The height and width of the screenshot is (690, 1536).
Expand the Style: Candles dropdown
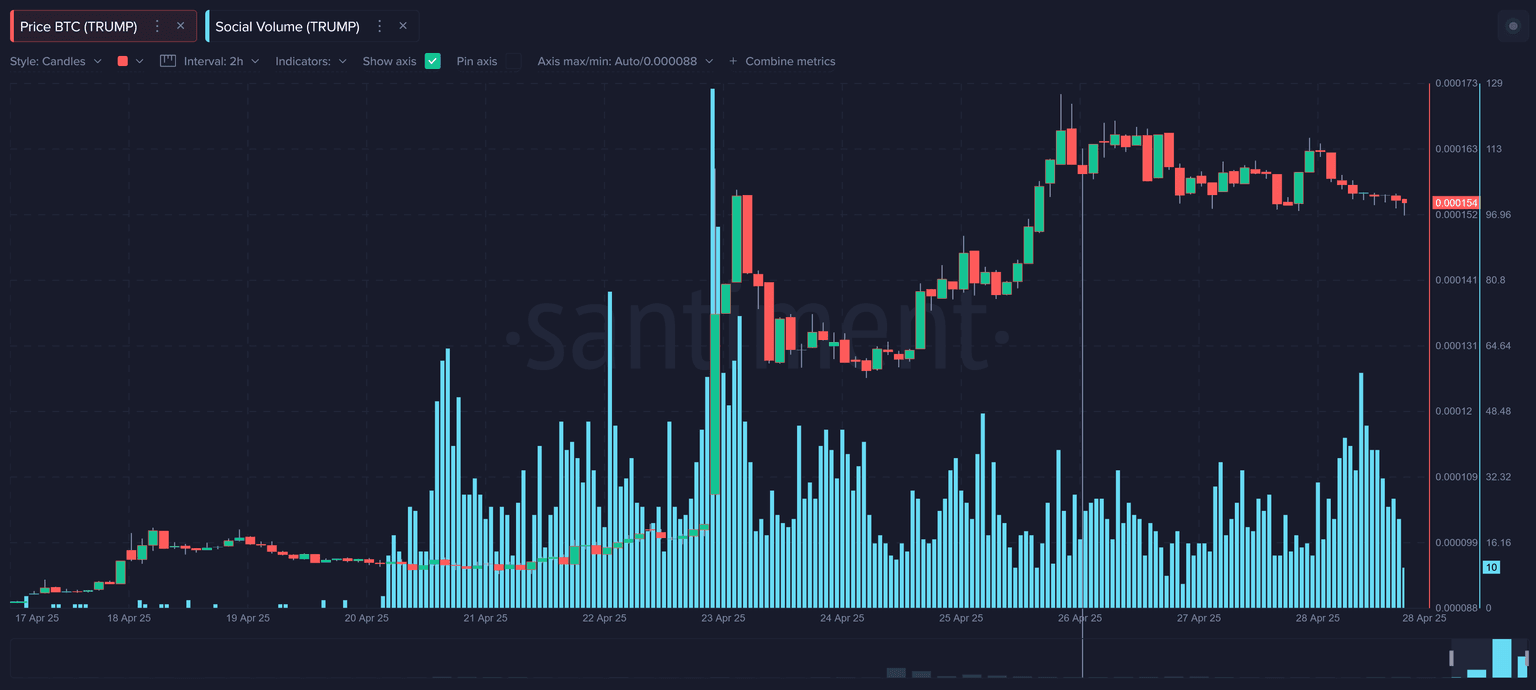[x=56, y=61]
